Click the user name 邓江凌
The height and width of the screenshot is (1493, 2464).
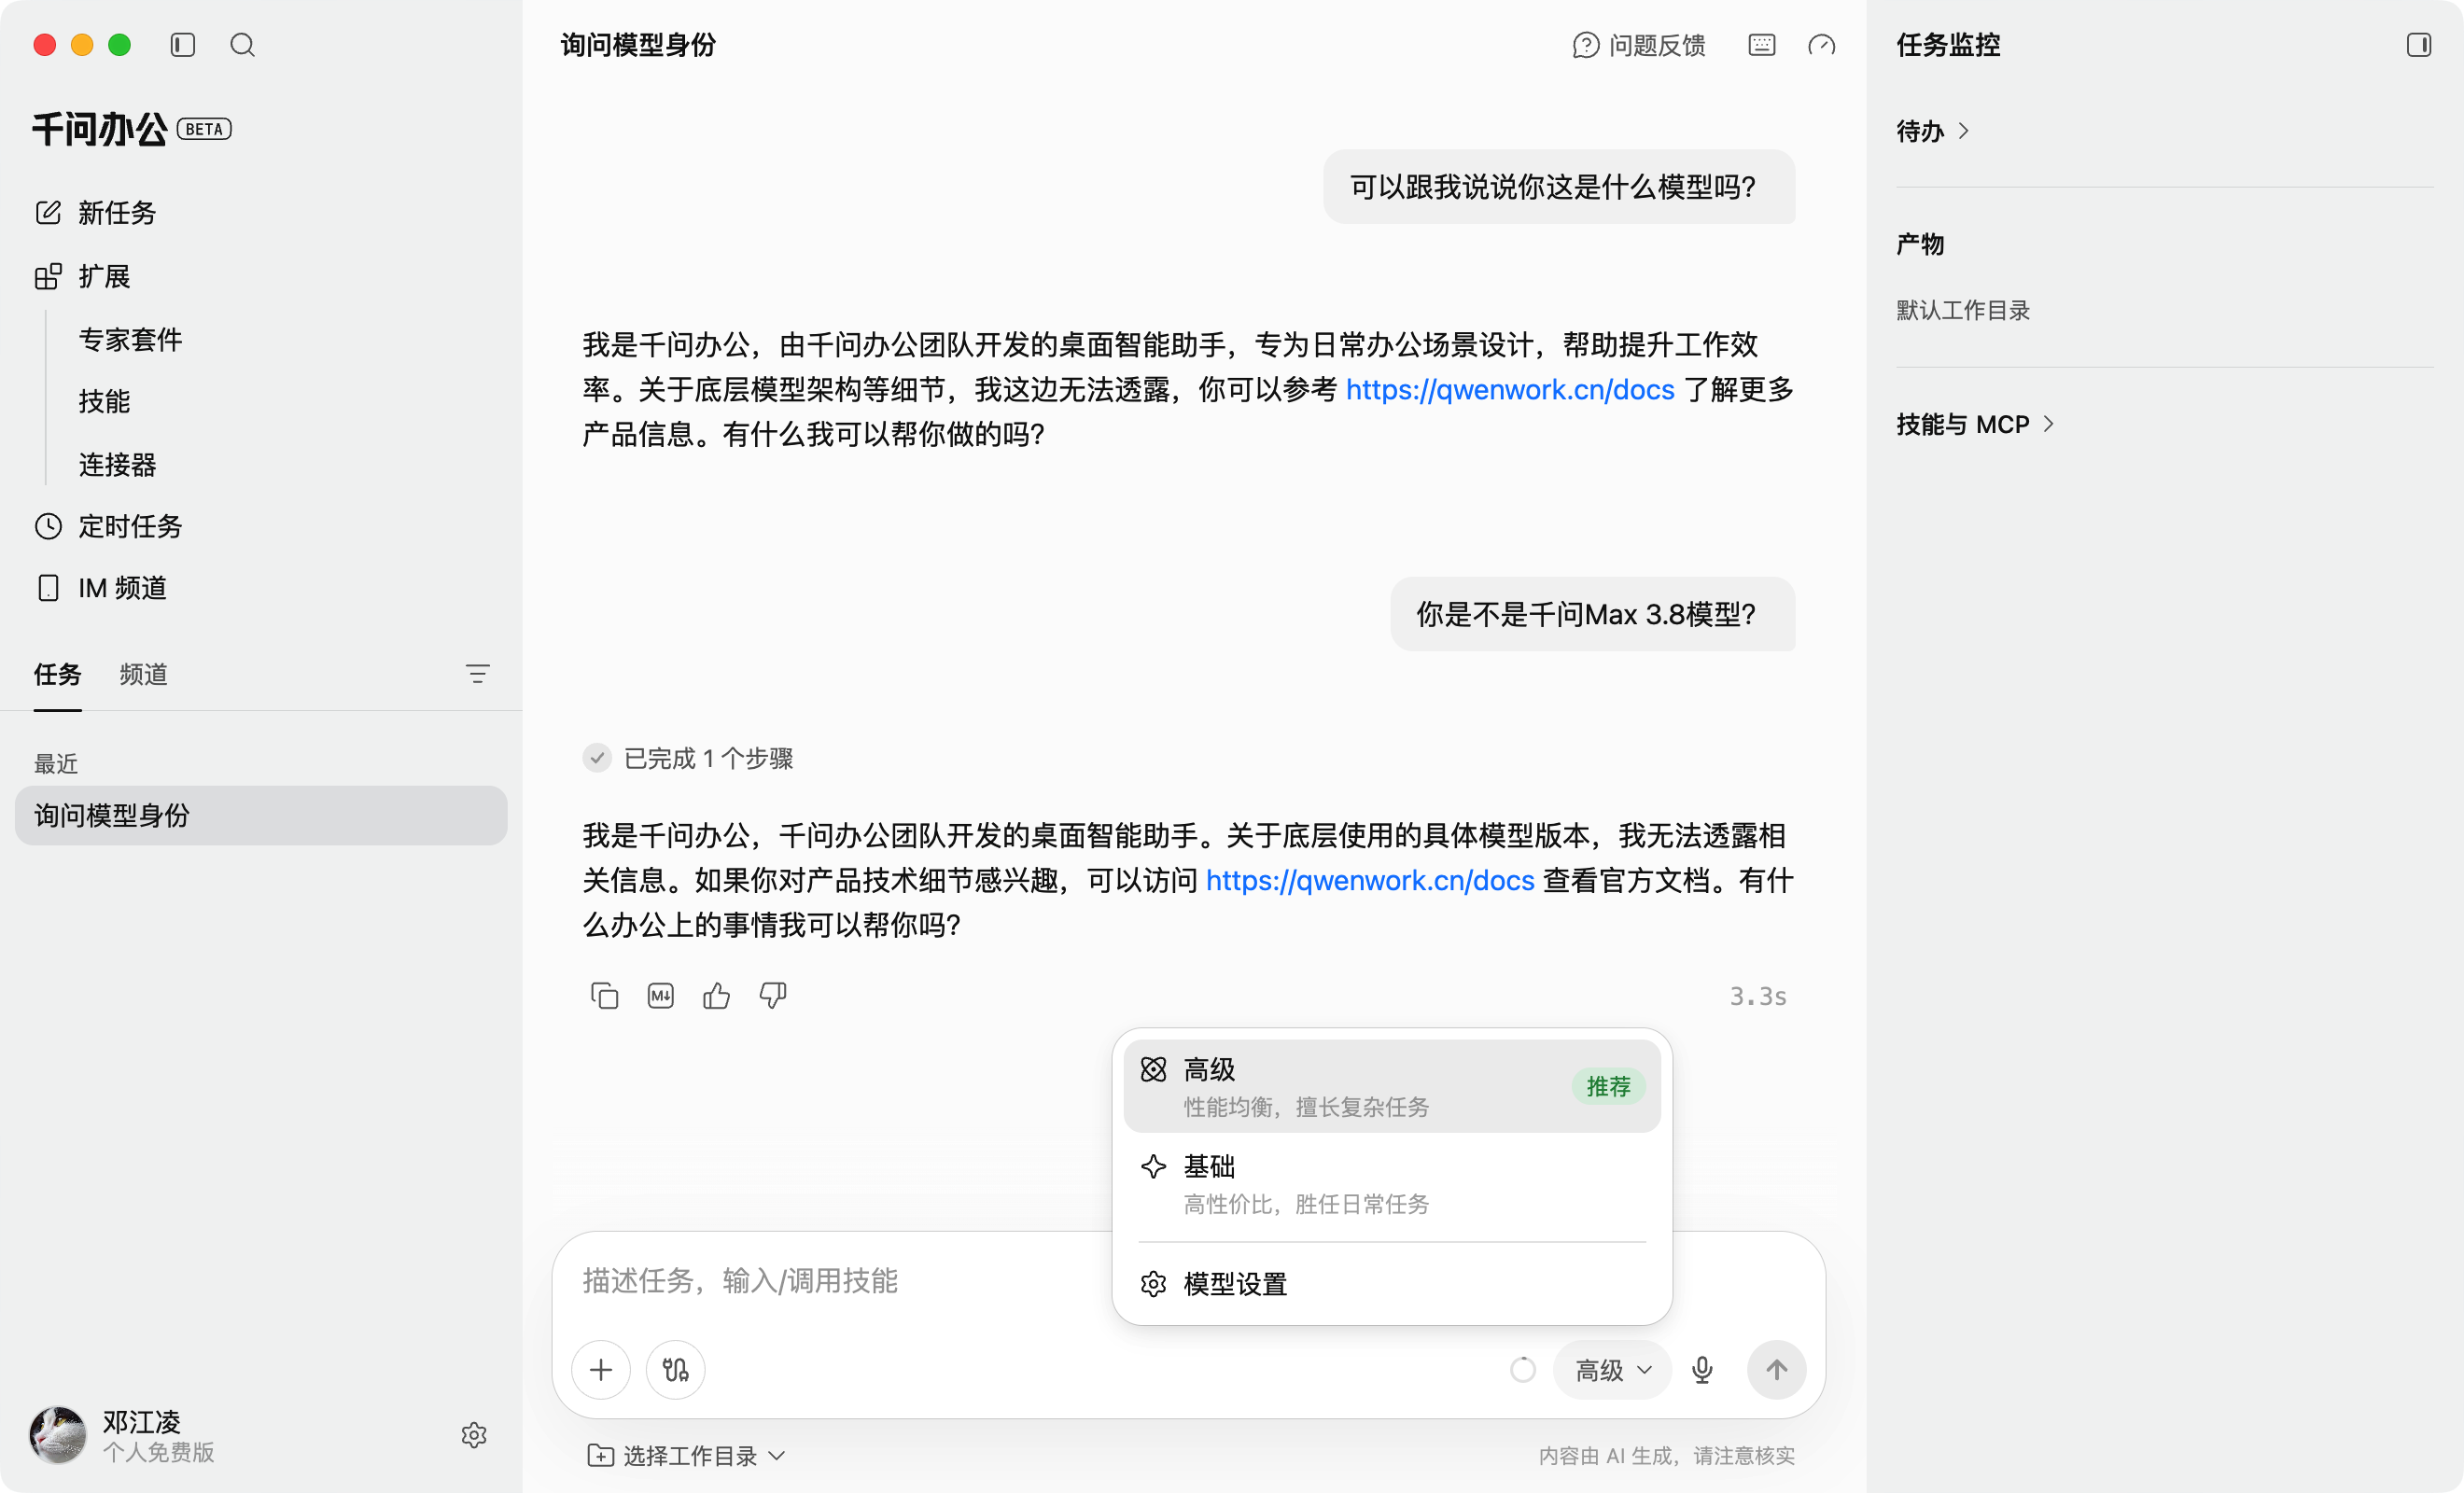pyautogui.click(x=142, y=1421)
